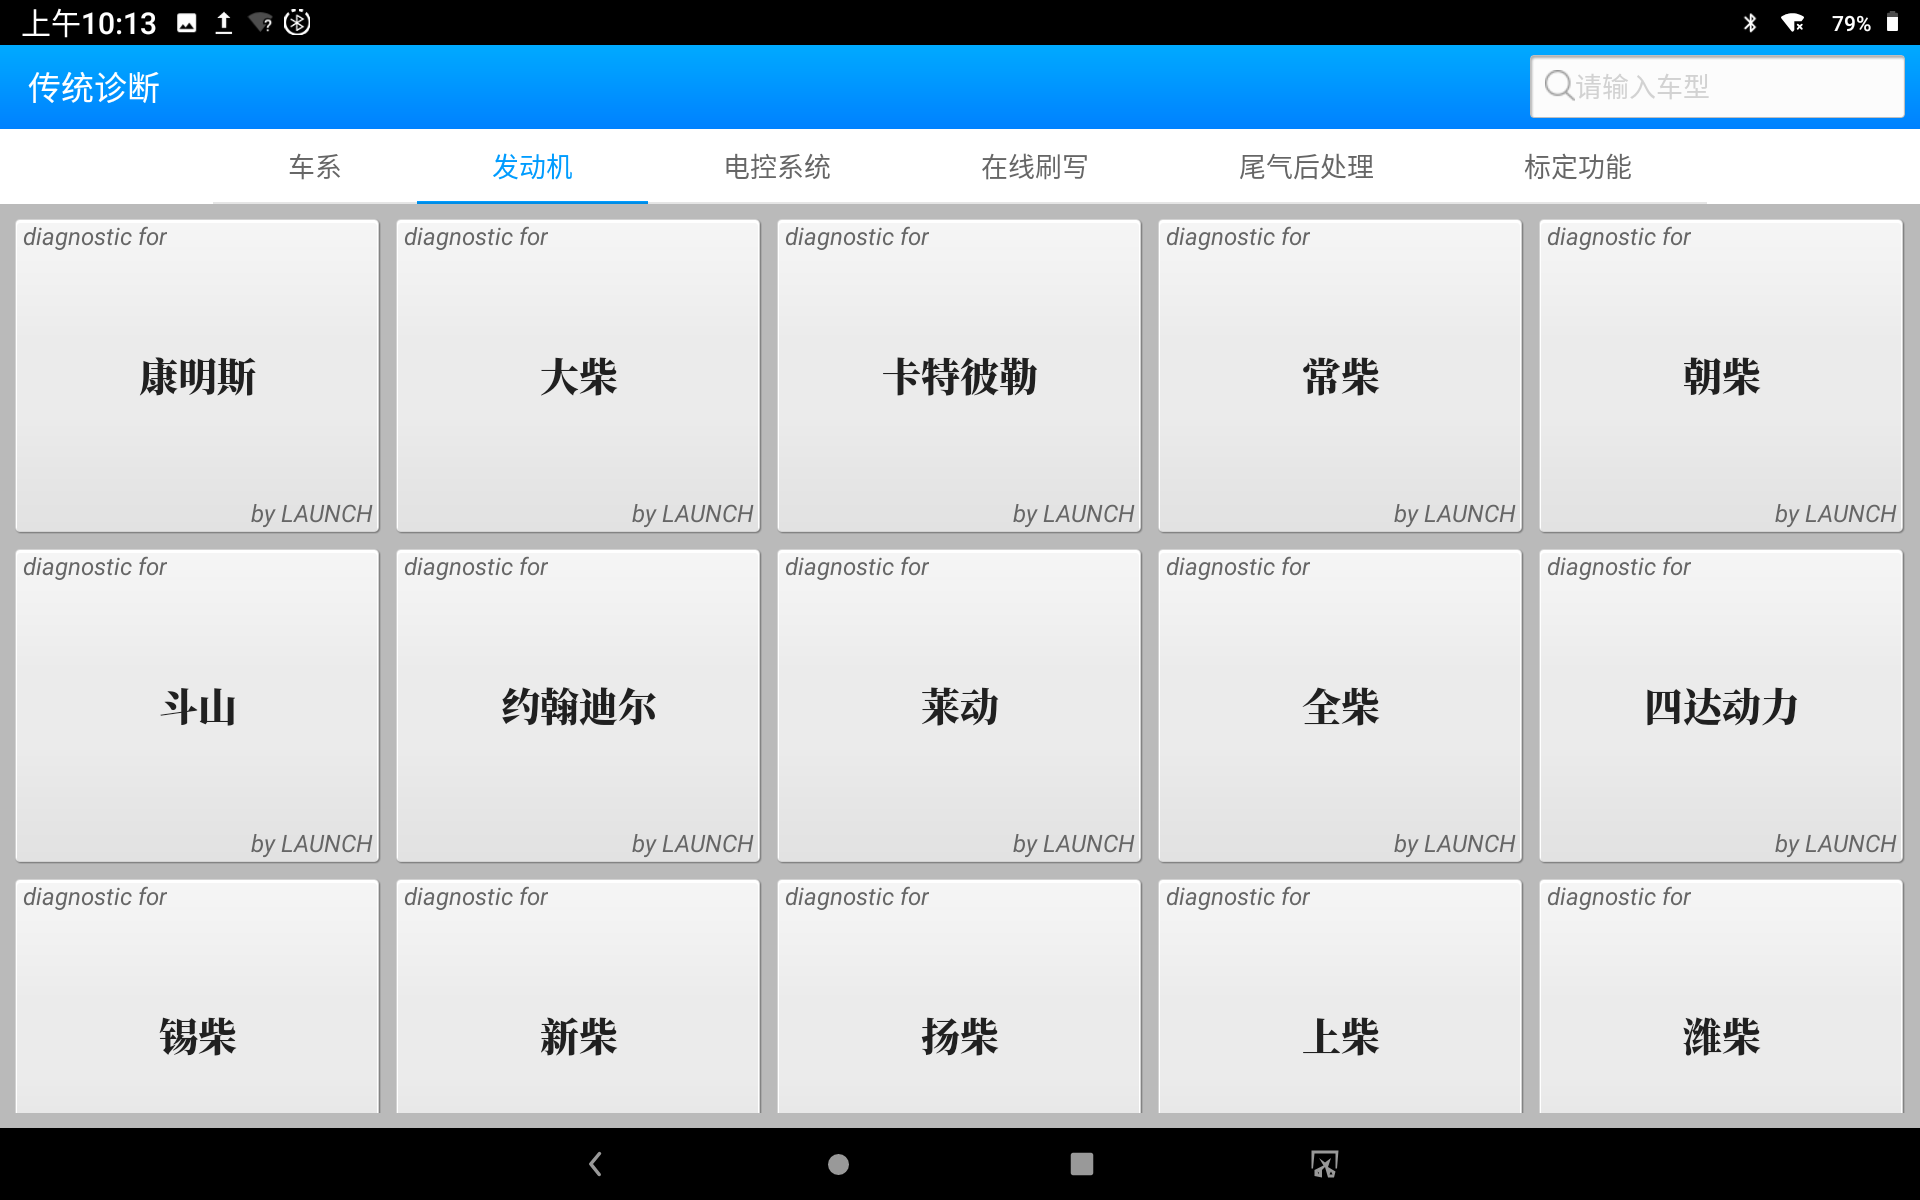Click the 请输入车型 search field
Viewport: 1920px width, 1200px height.
click(1717, 87)
